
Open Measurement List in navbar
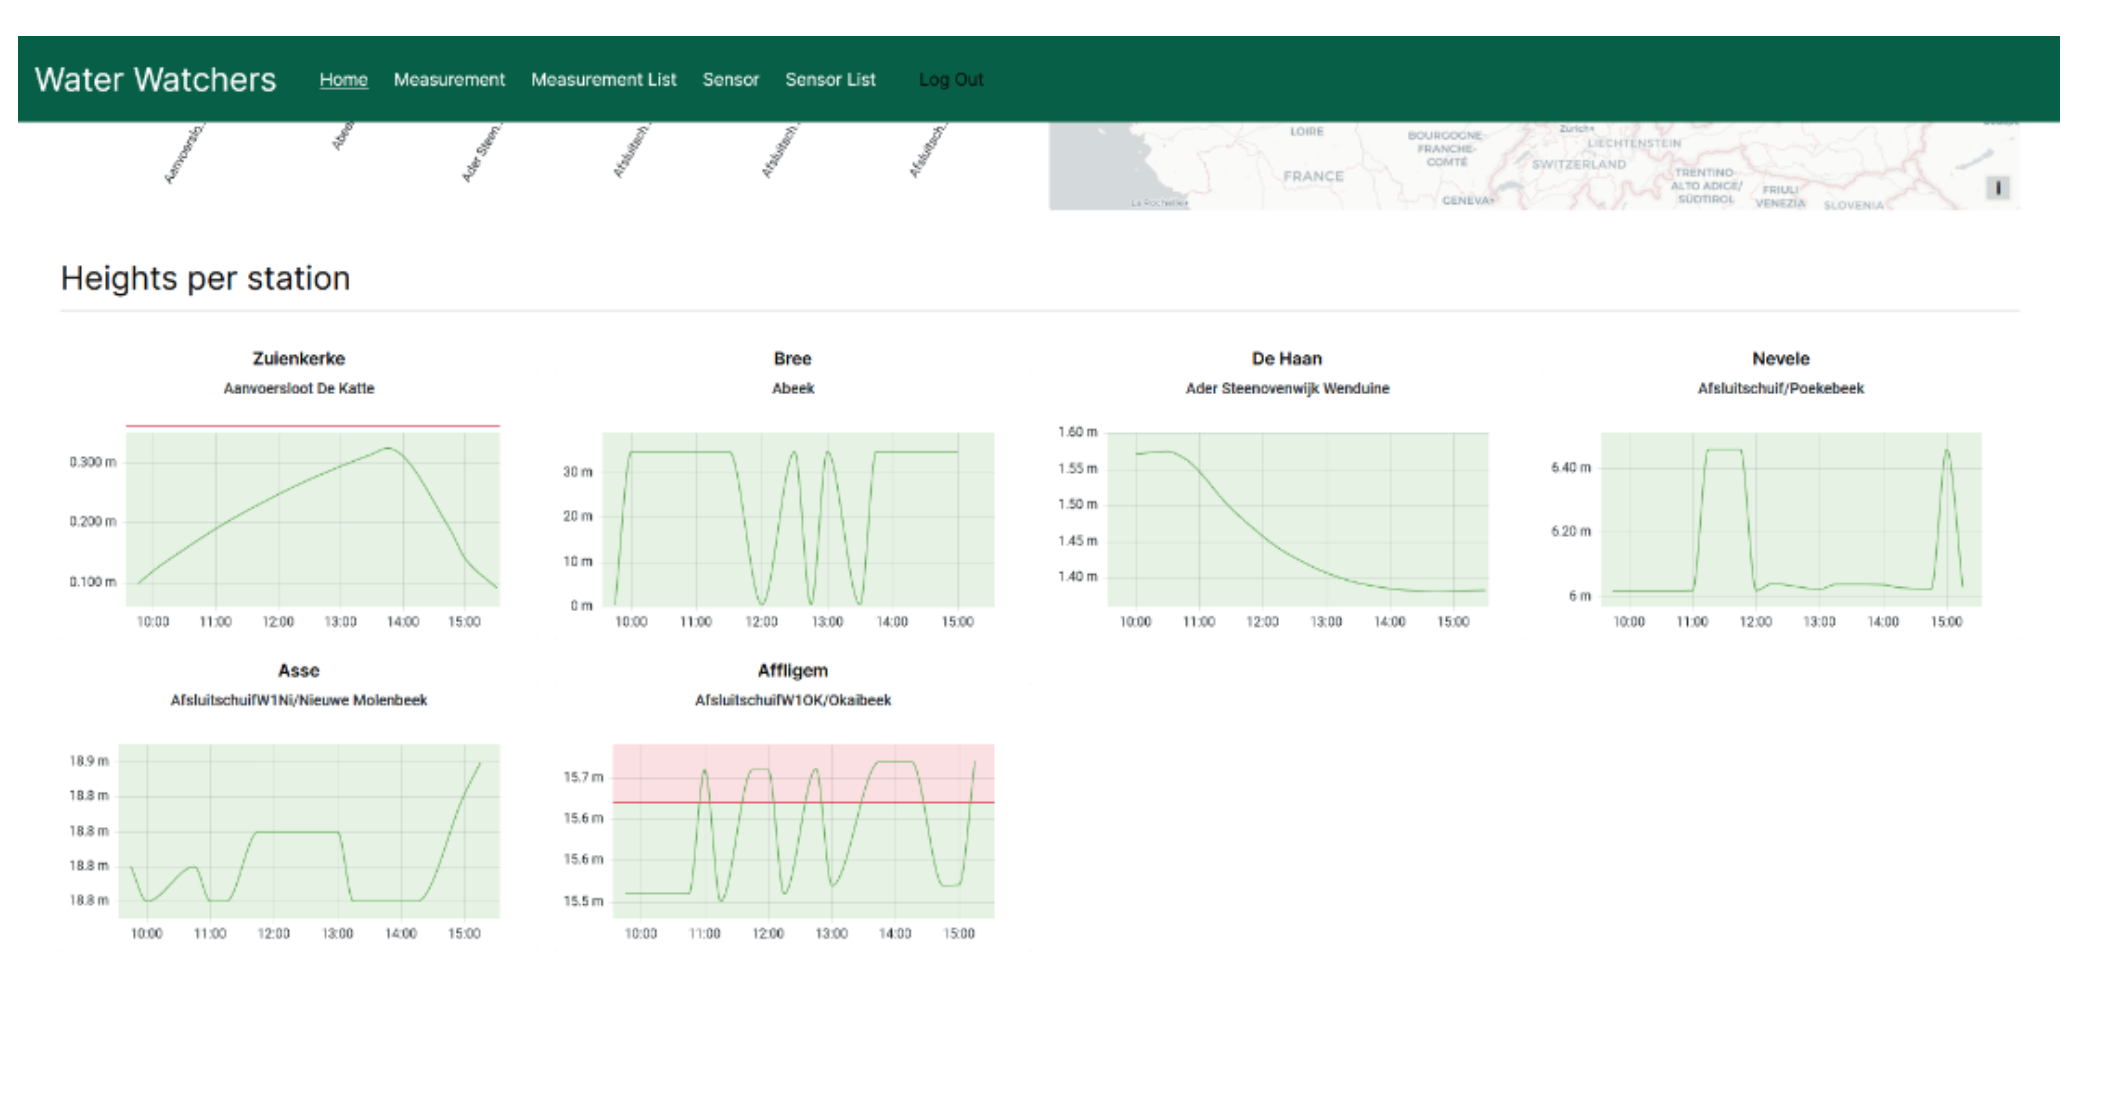coord(603,79)
